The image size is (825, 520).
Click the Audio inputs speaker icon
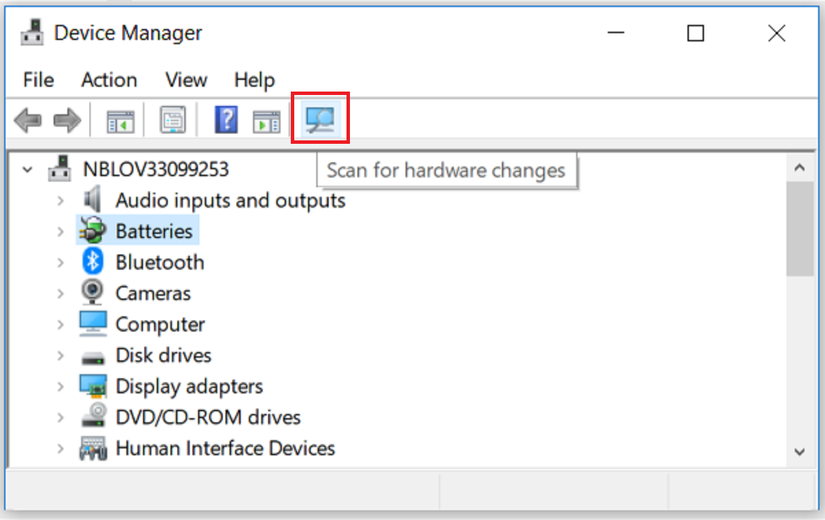pos(93,199)
